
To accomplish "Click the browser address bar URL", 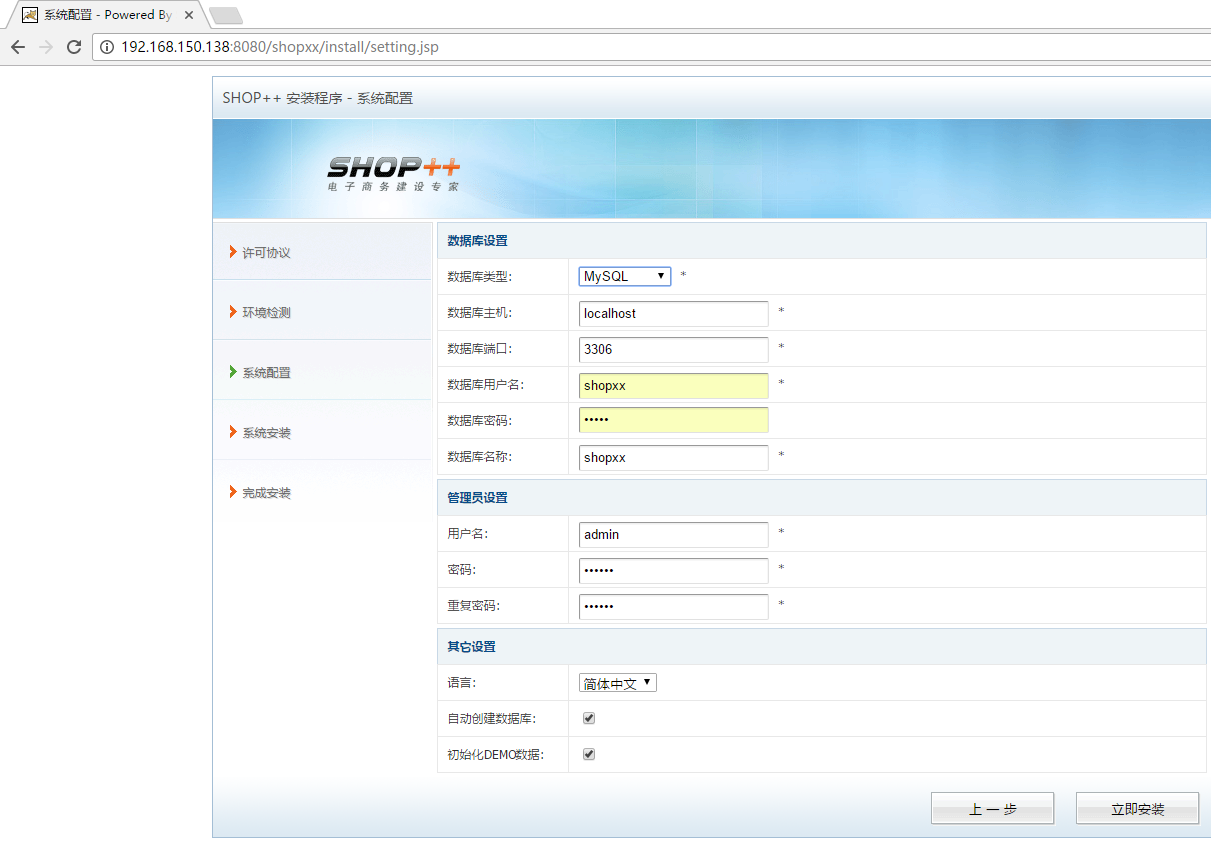I will [x=280, y=47].
